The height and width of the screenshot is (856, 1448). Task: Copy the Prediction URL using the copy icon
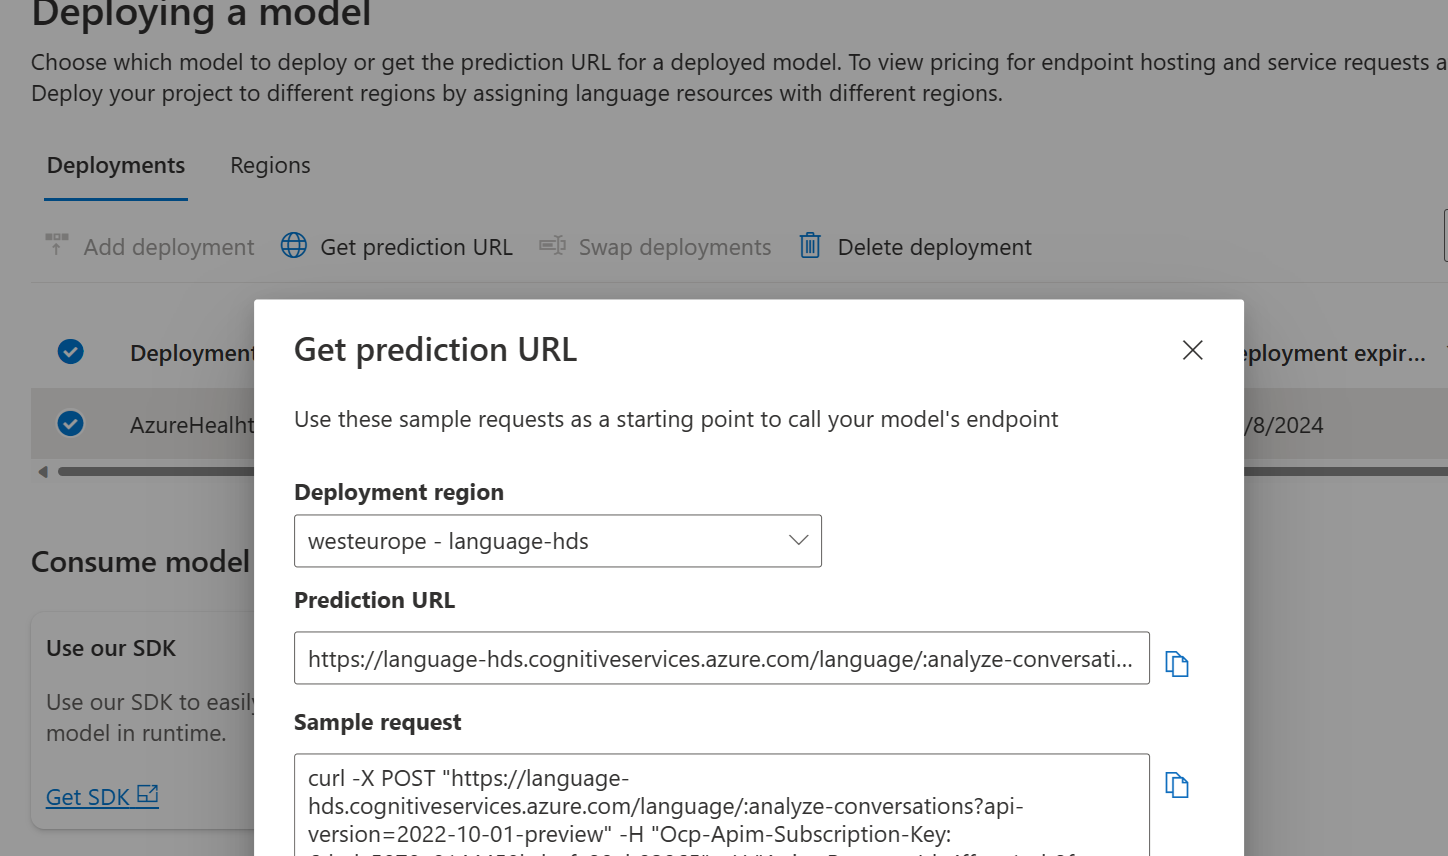[x=1176, y=663]
